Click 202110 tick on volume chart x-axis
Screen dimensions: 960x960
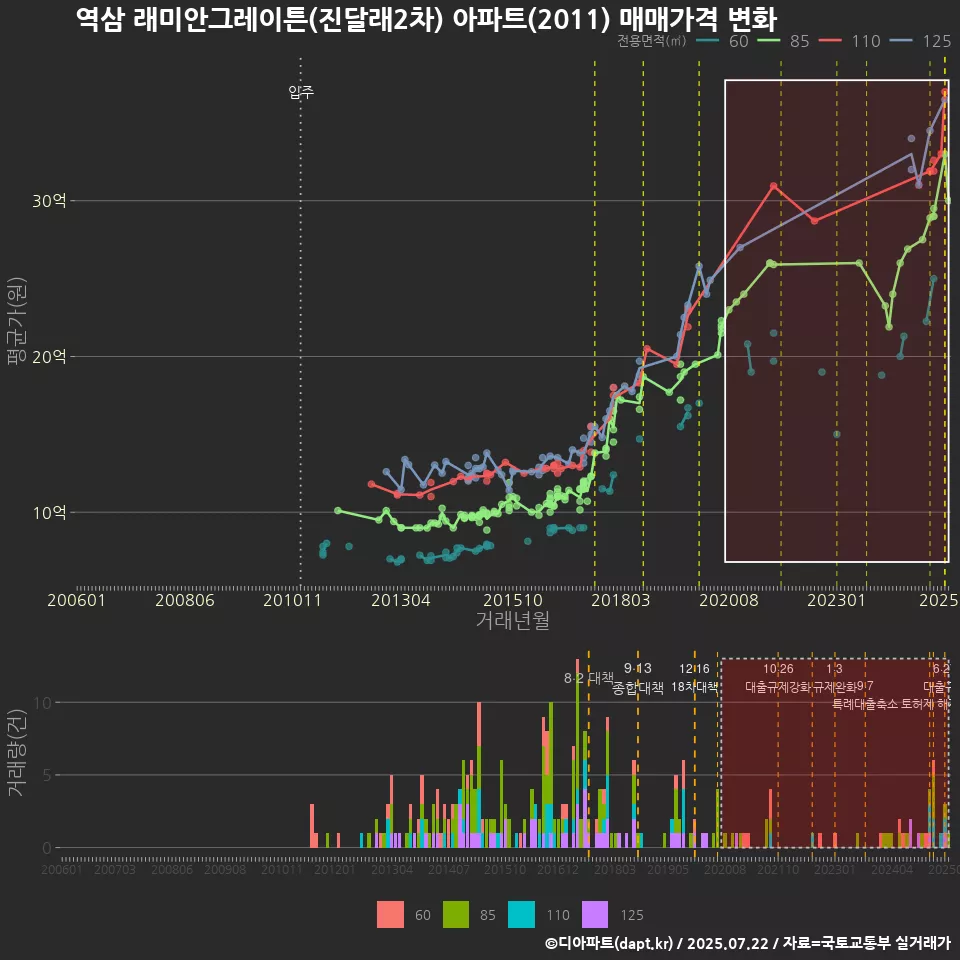(x=778, y=869)
